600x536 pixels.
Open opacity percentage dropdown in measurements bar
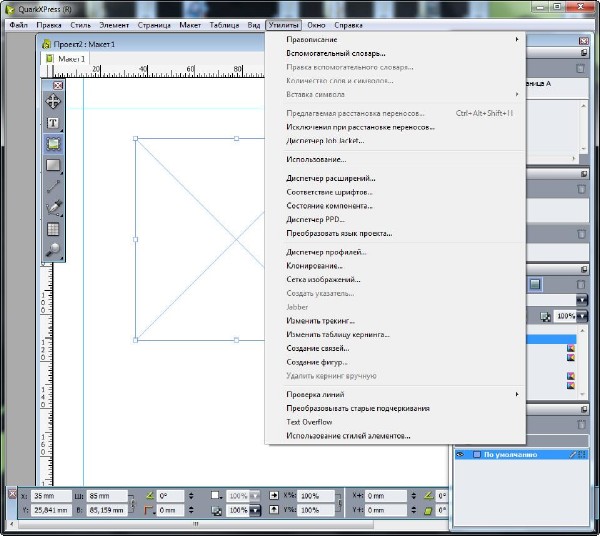(x=254, y=511)
